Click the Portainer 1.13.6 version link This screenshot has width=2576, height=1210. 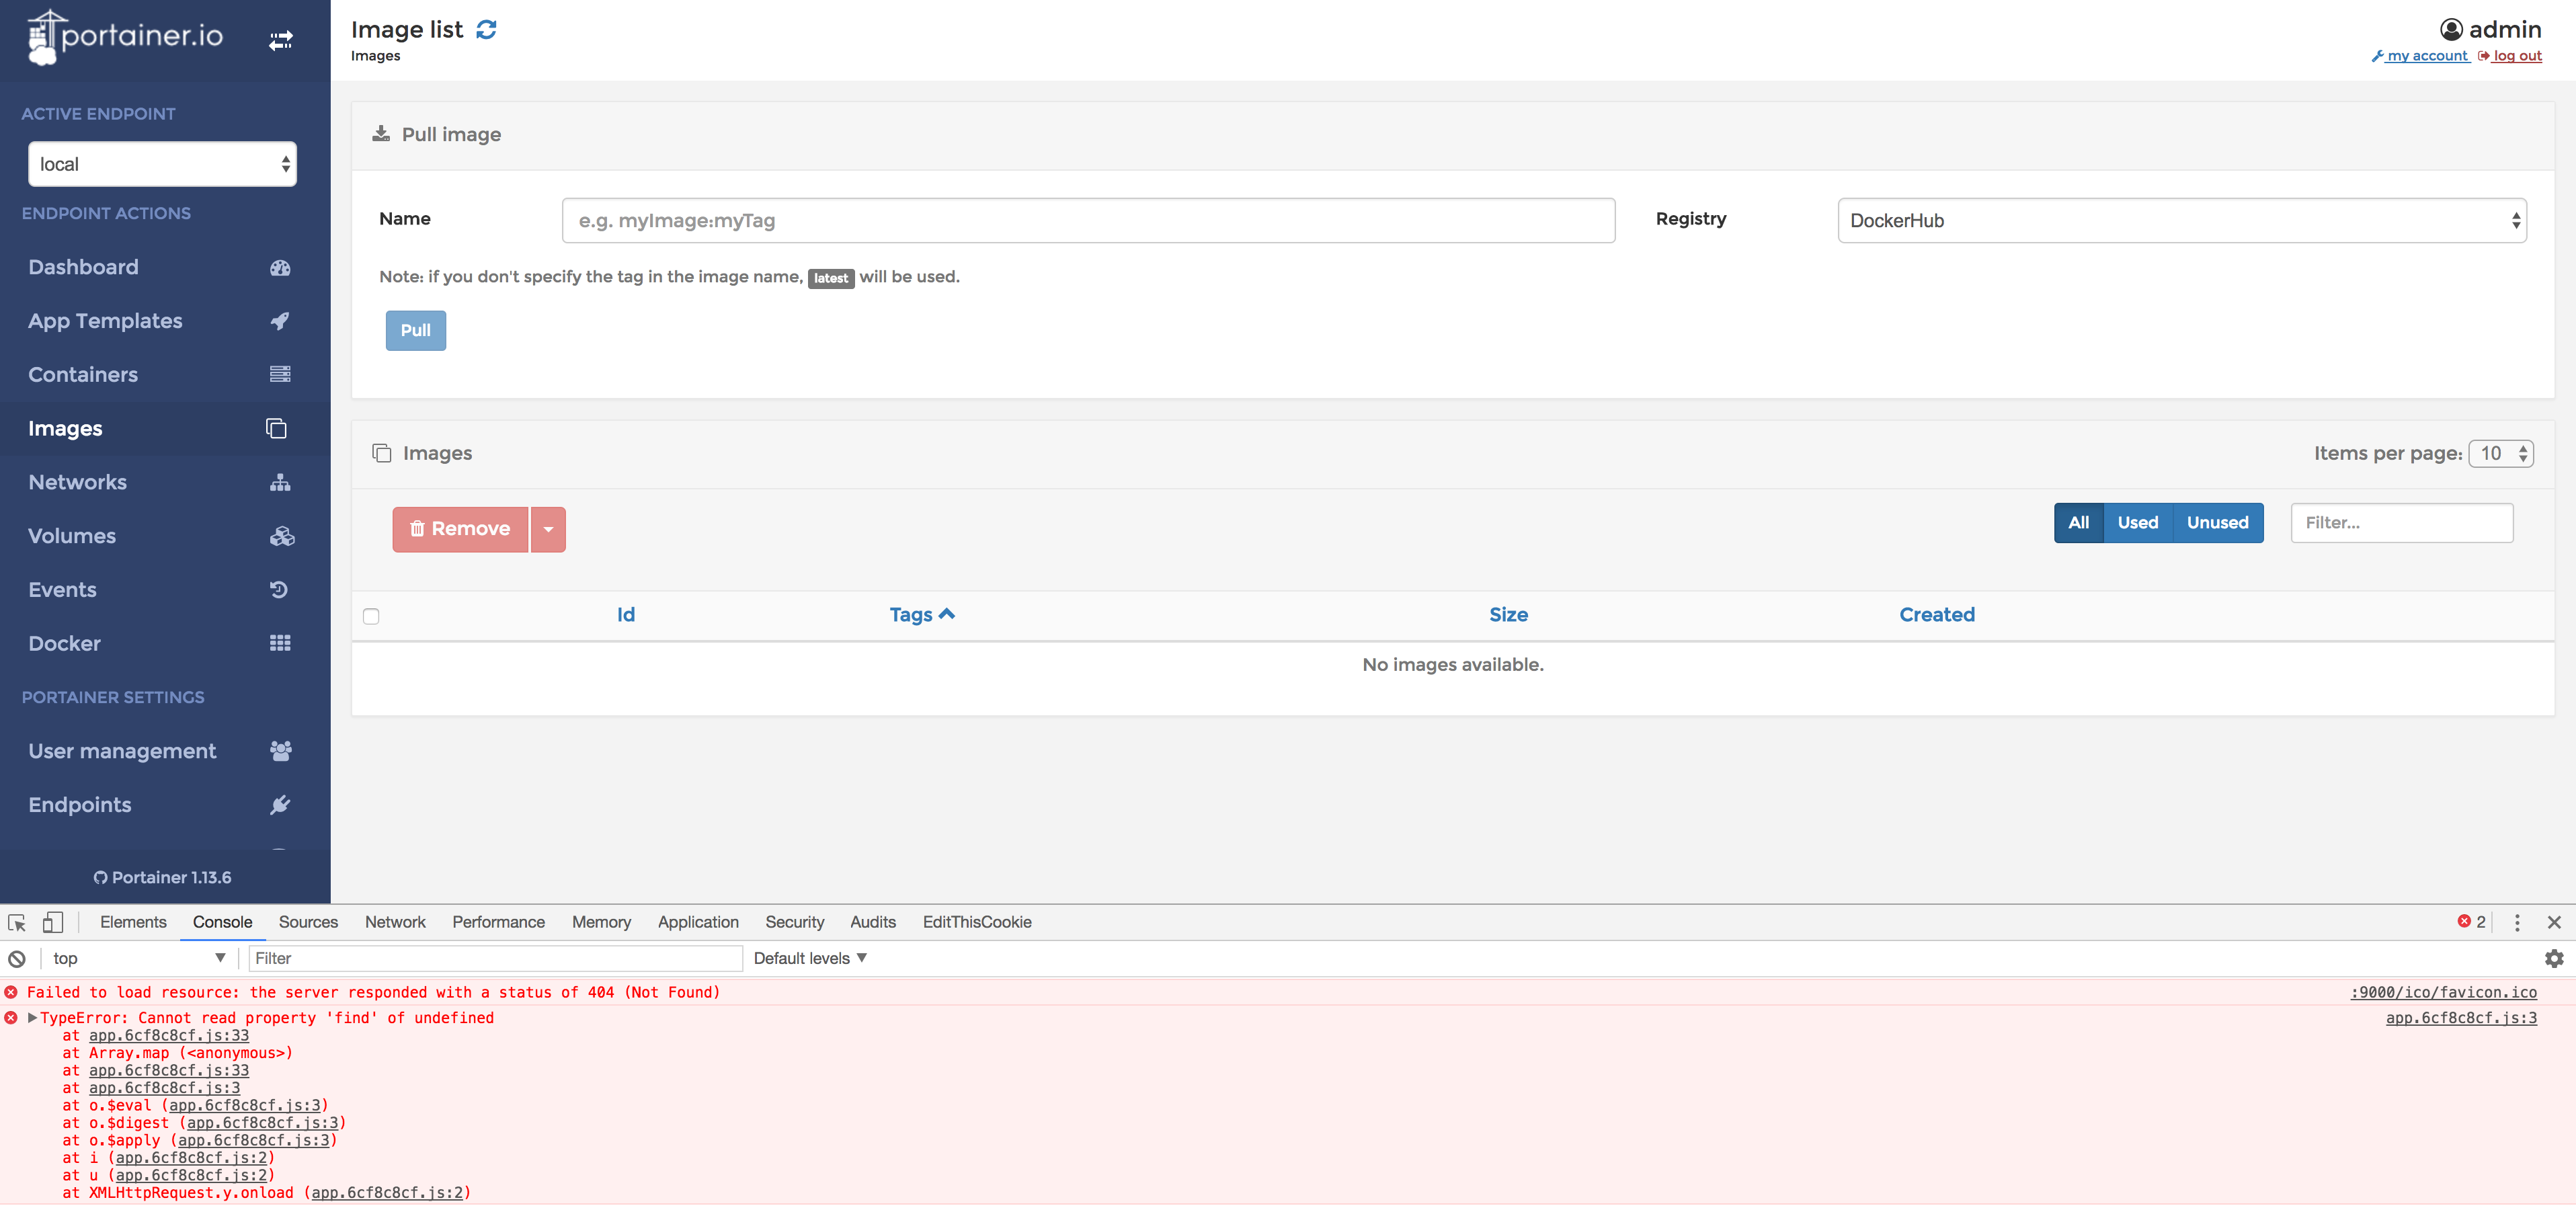163,877
